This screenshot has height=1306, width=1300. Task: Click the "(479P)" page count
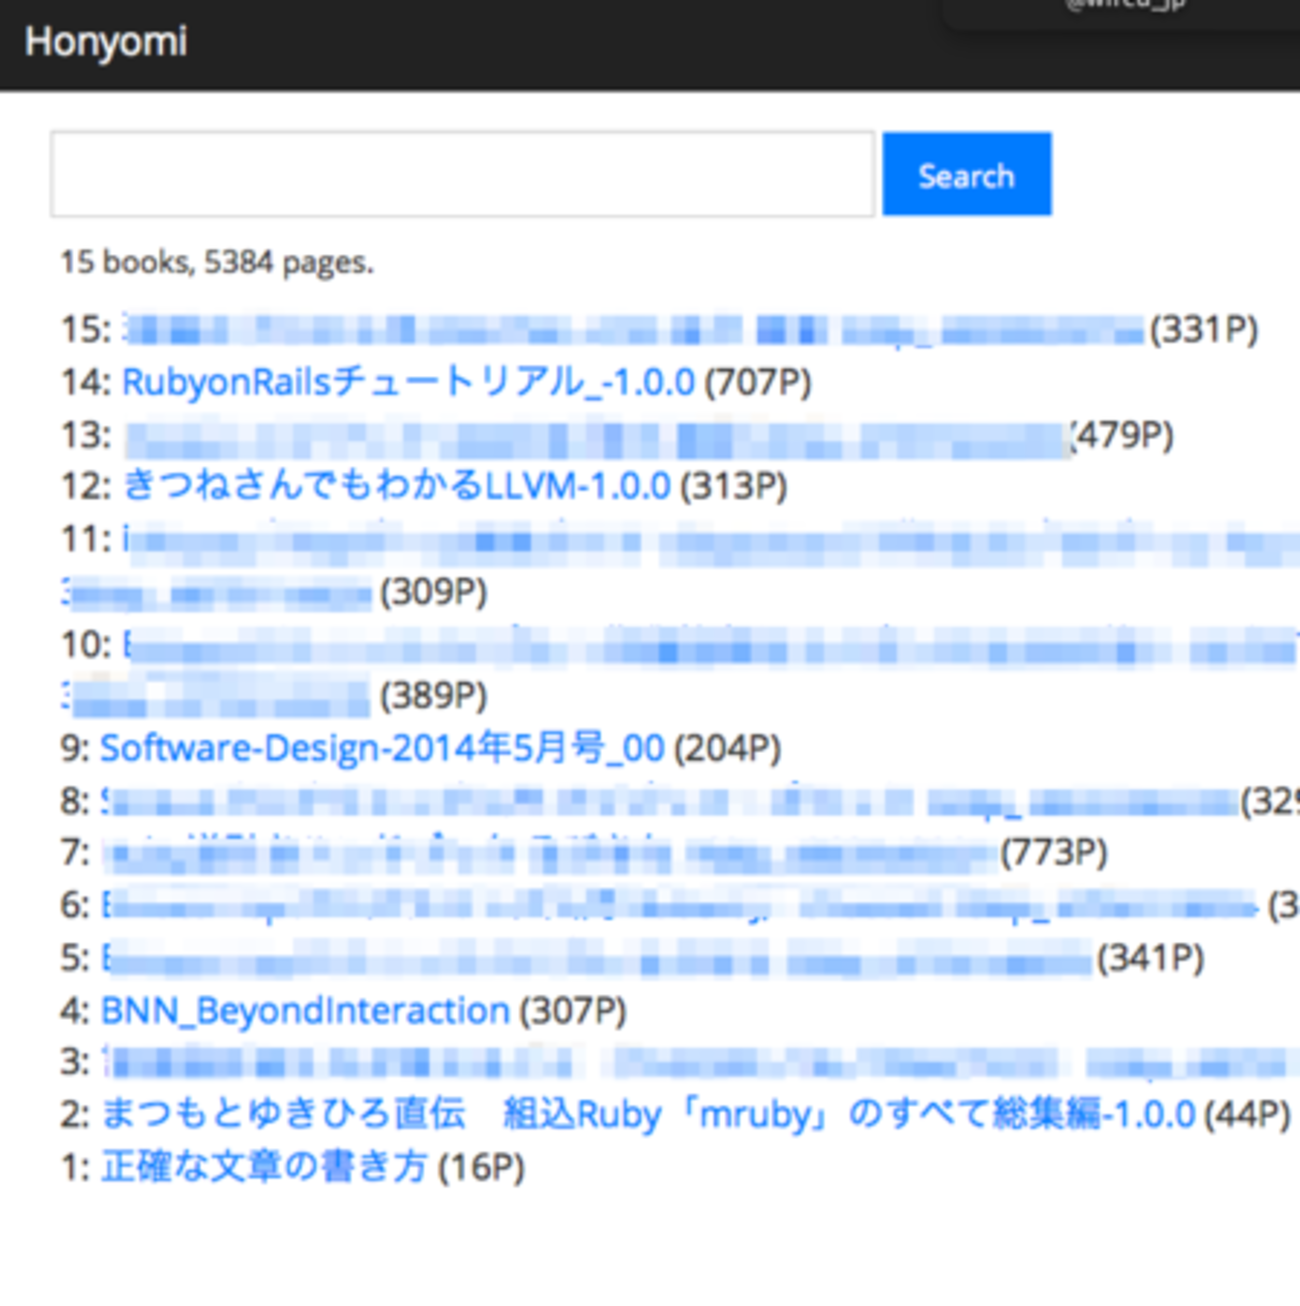point(1122,436)
